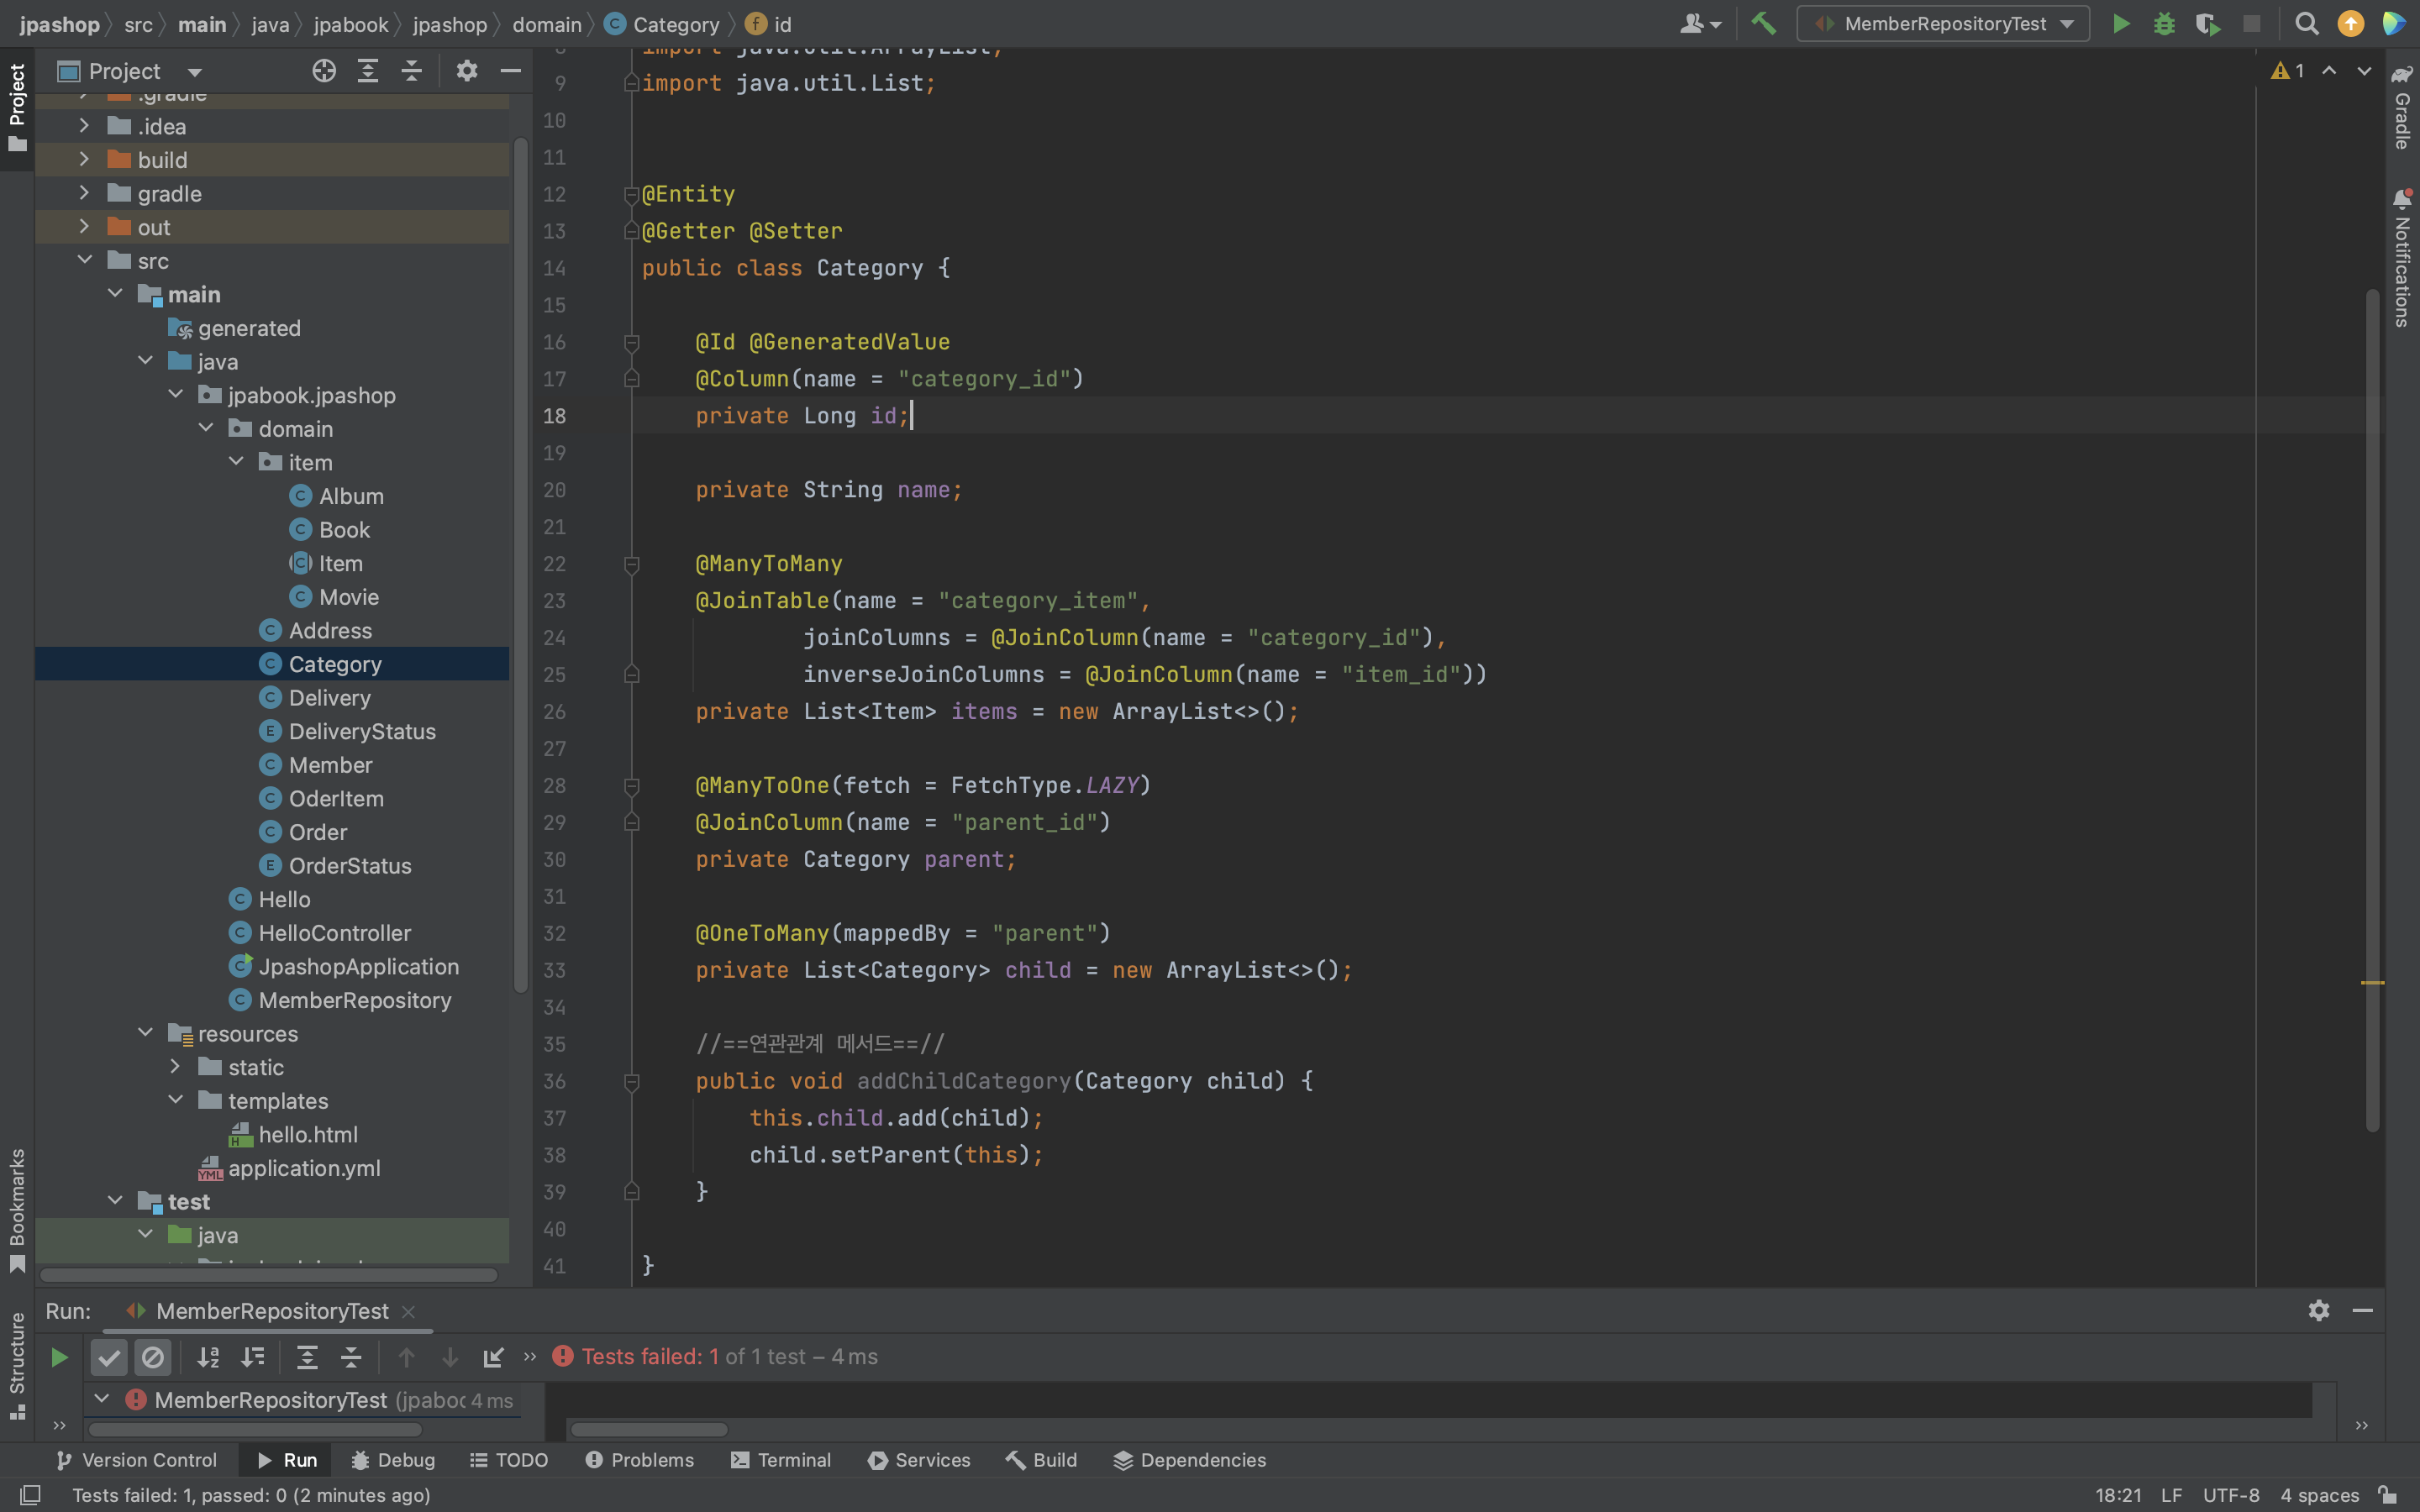Open the Gradle side panel
The height and width of the screenshot is (1512, 2420).
pyautogui.click(x=2402, y=108)
